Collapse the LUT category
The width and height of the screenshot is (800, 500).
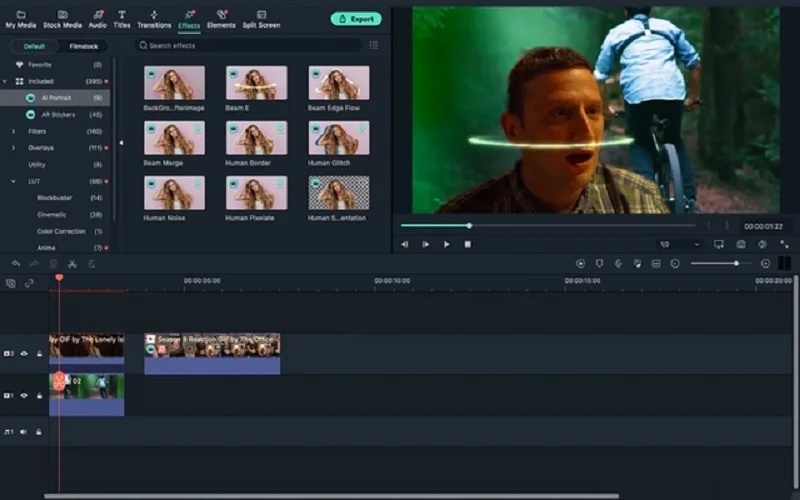(x=14, y=181)
